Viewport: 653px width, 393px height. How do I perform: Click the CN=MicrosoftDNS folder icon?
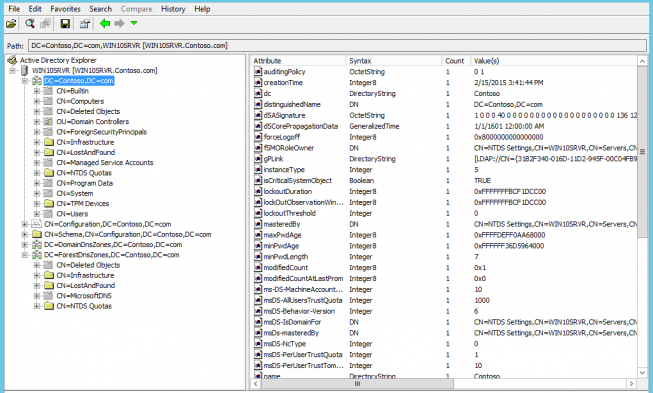[49, 296]
